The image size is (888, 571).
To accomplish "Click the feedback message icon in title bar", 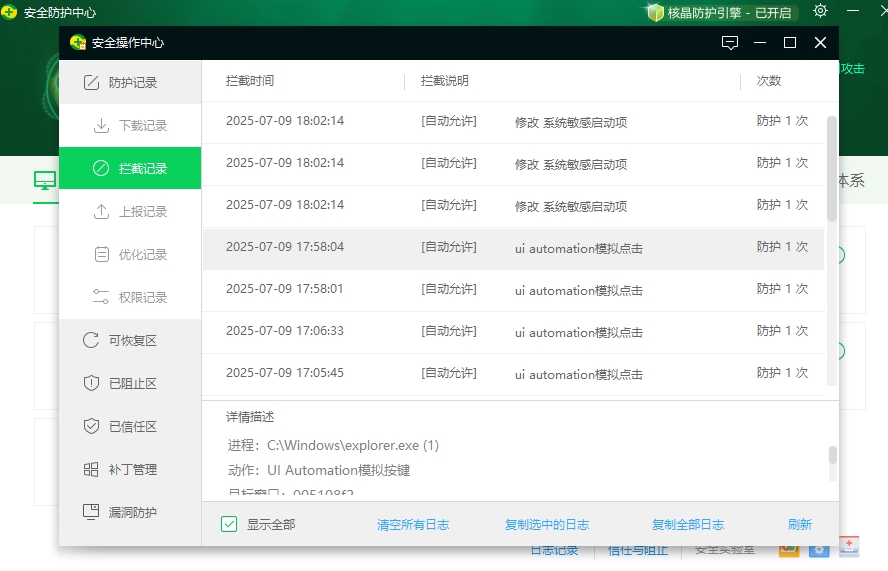I will (x=730, y=43).
